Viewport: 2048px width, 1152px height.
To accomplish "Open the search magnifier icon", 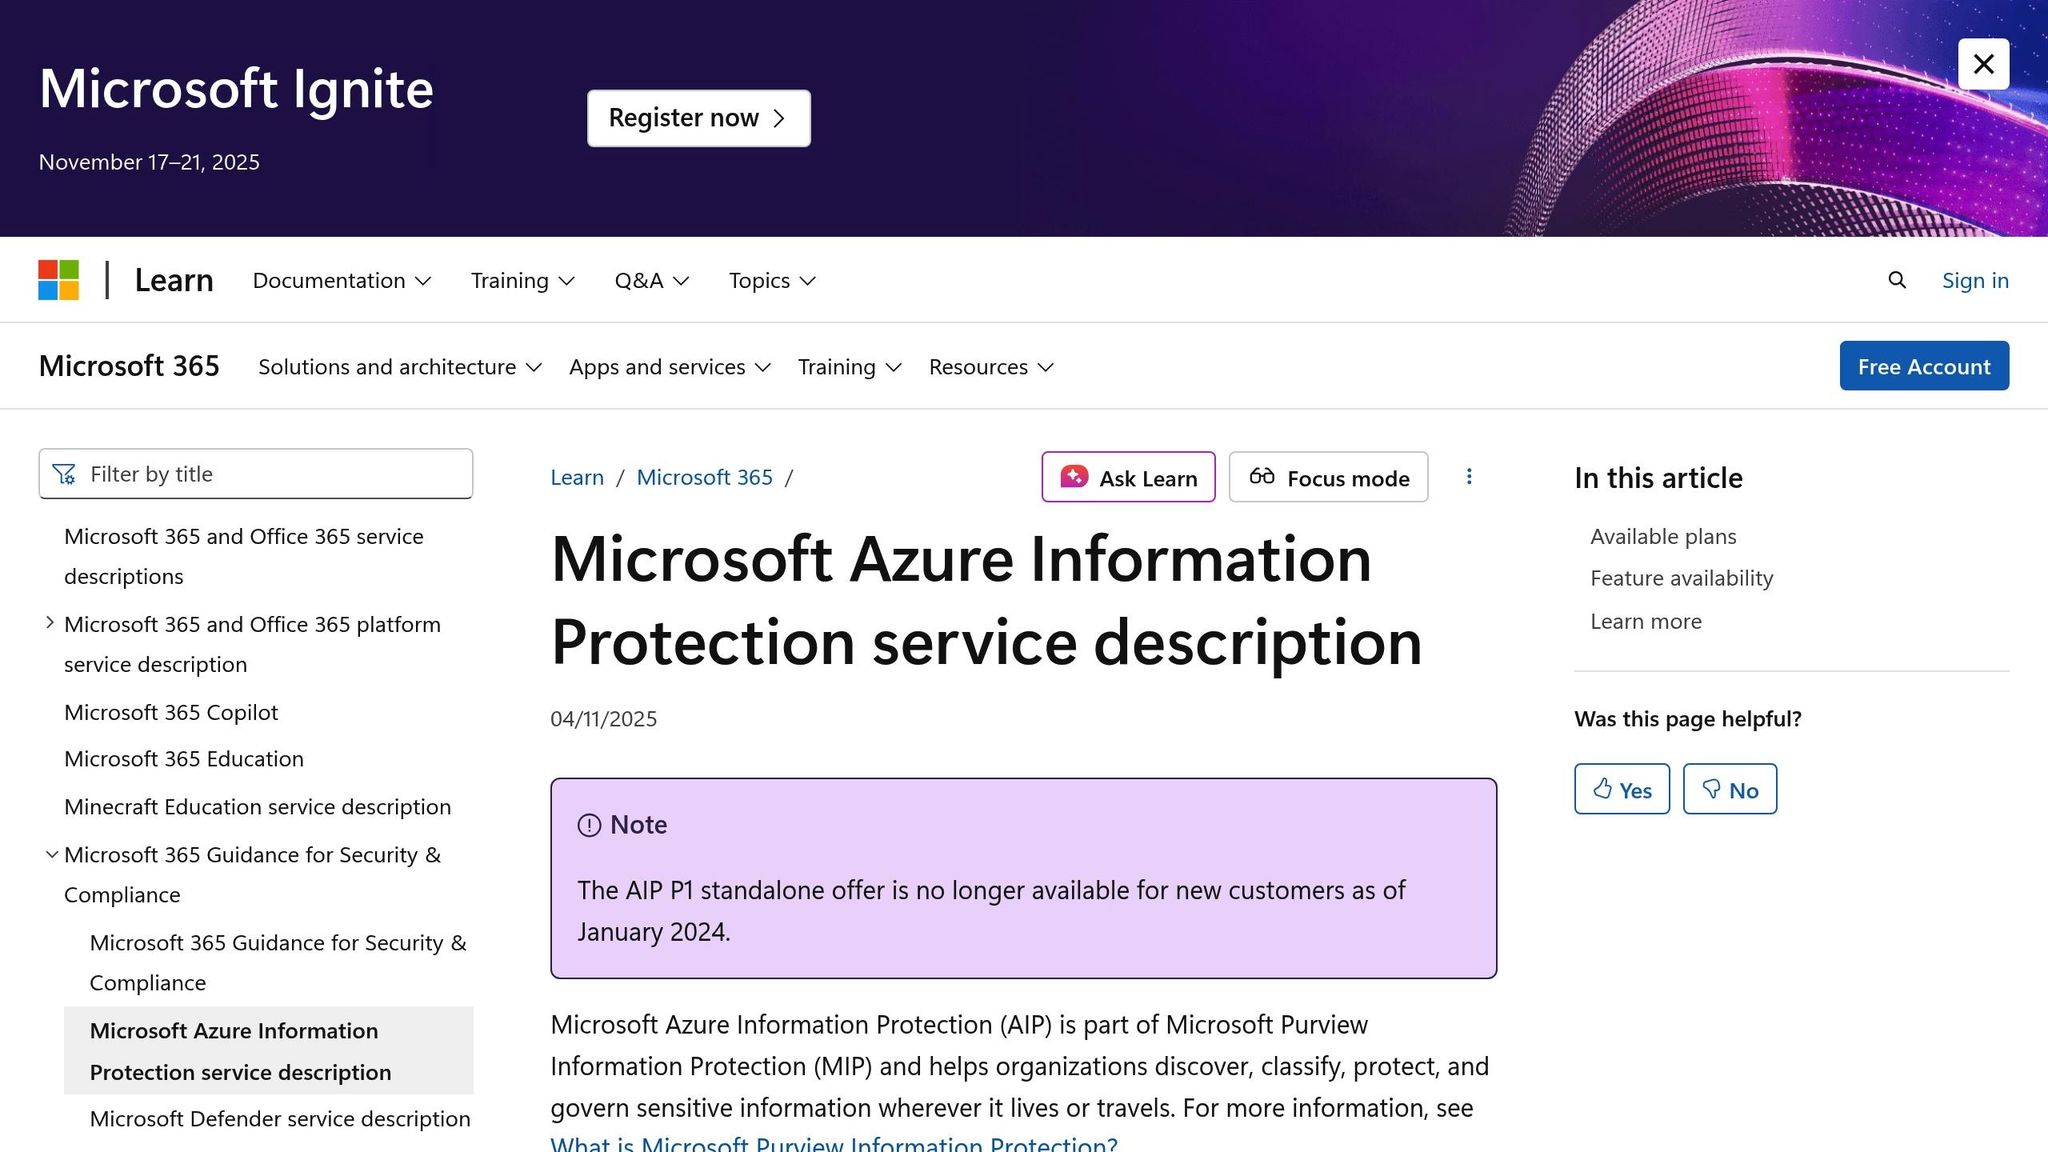I will (1897, 280).
